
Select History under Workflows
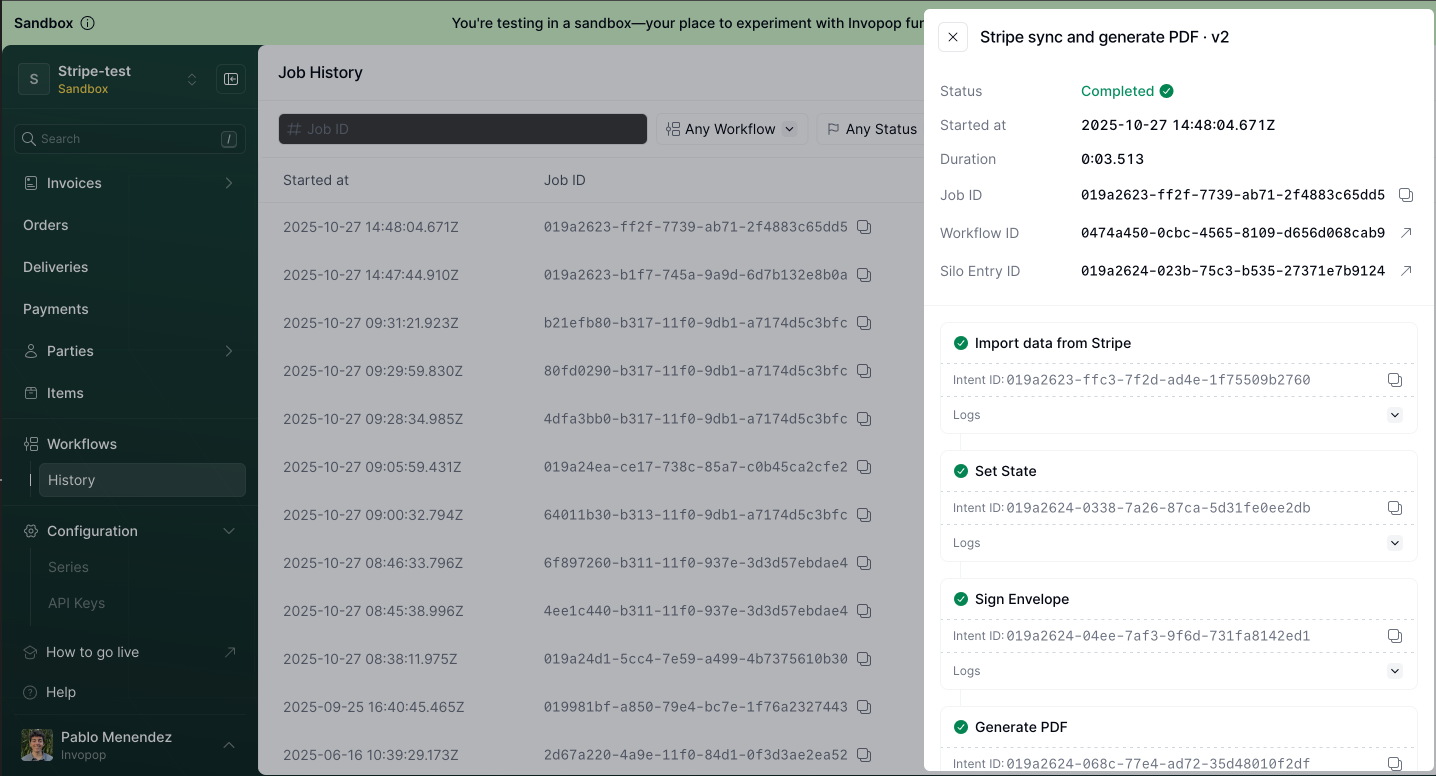142,480
